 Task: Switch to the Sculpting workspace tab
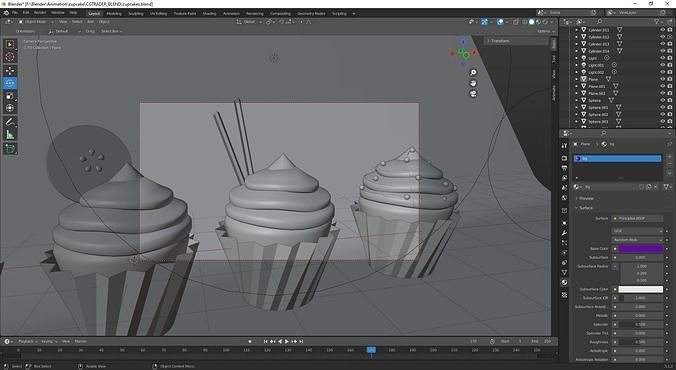click(136, 13)
